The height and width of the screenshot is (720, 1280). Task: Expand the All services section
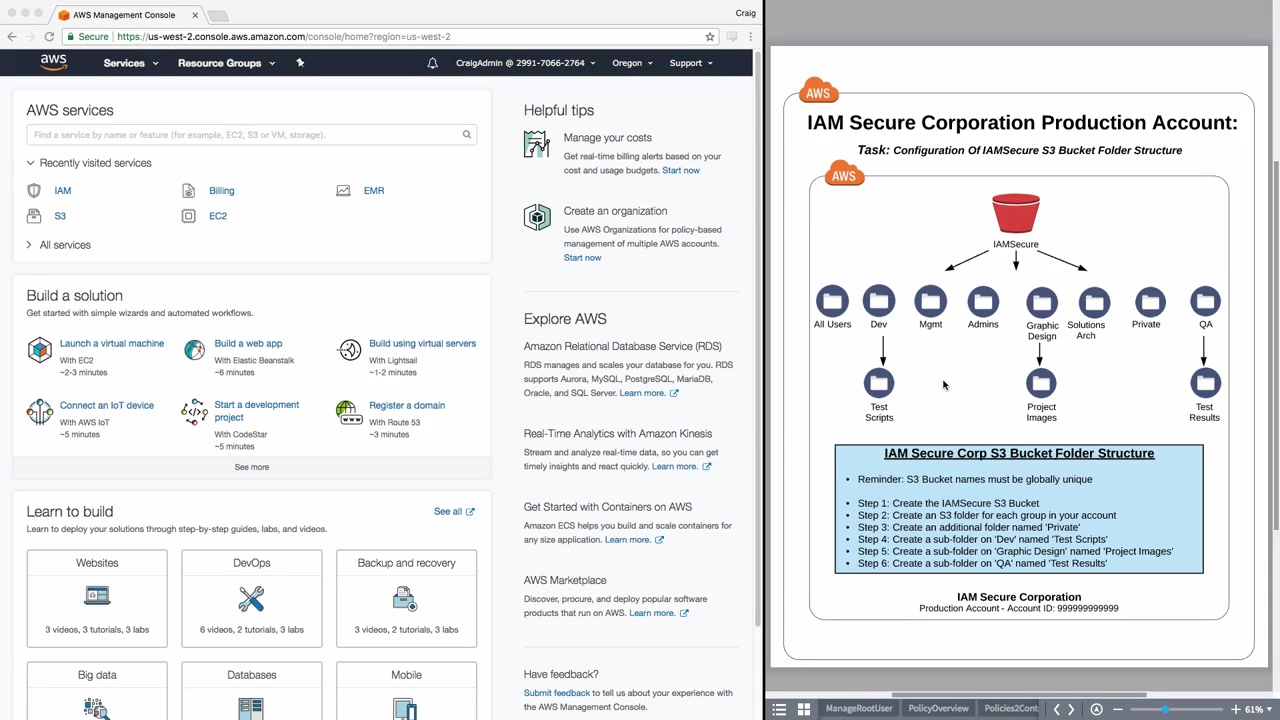pyautogui.click(x=58, y=245)
